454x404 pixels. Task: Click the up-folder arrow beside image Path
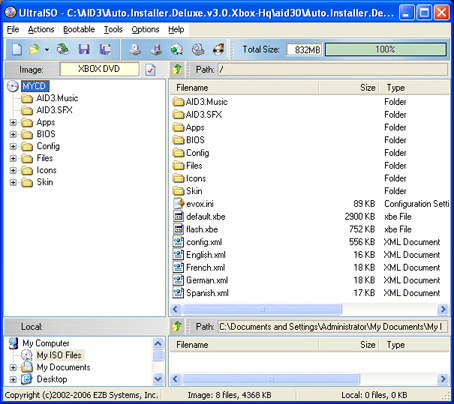coord(177,69)
